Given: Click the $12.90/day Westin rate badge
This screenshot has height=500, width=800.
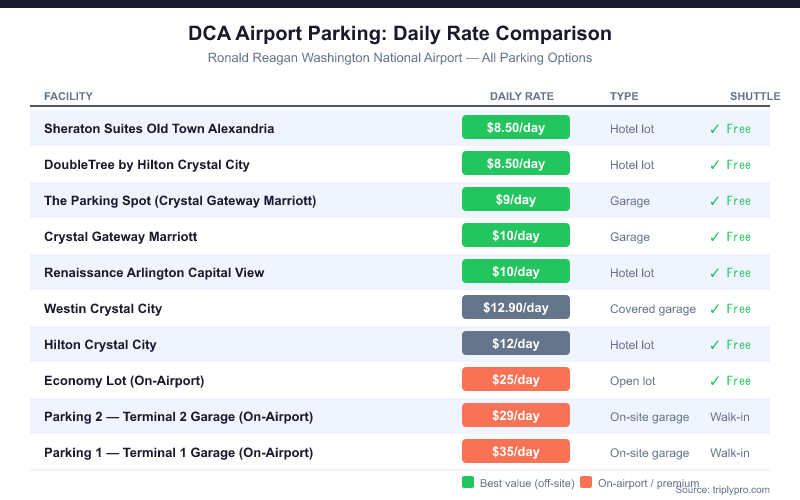Looking at the screenshot, I should tap(516, 308).
